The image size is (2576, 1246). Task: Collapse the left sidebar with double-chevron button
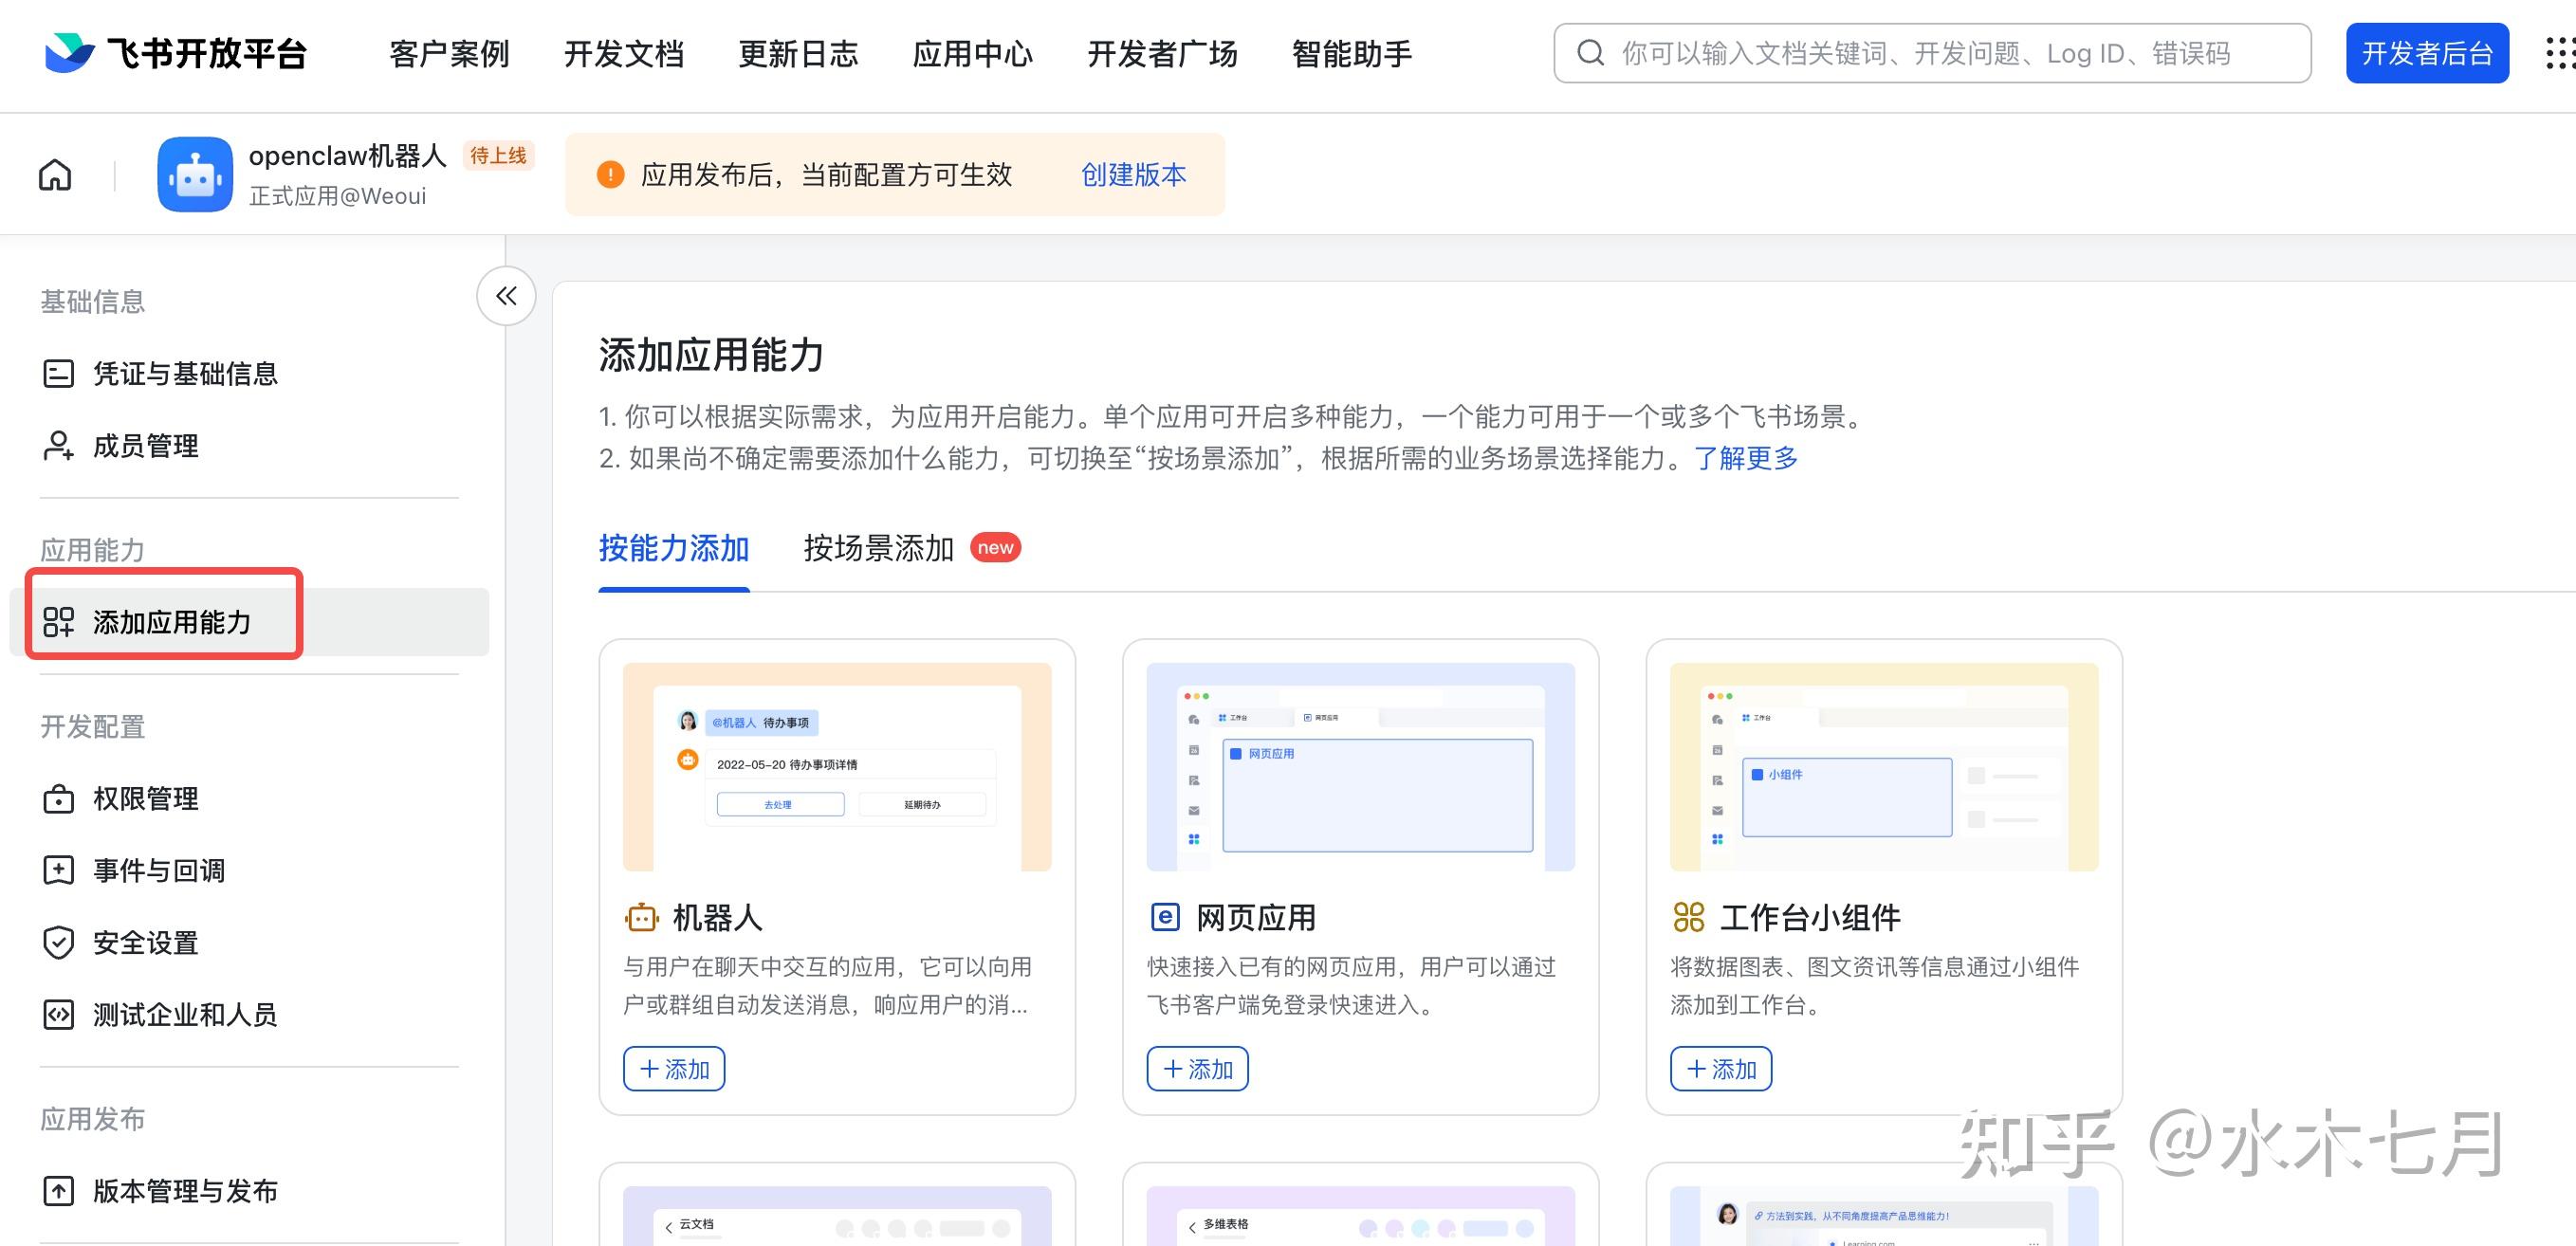click(x=506, y=296)
